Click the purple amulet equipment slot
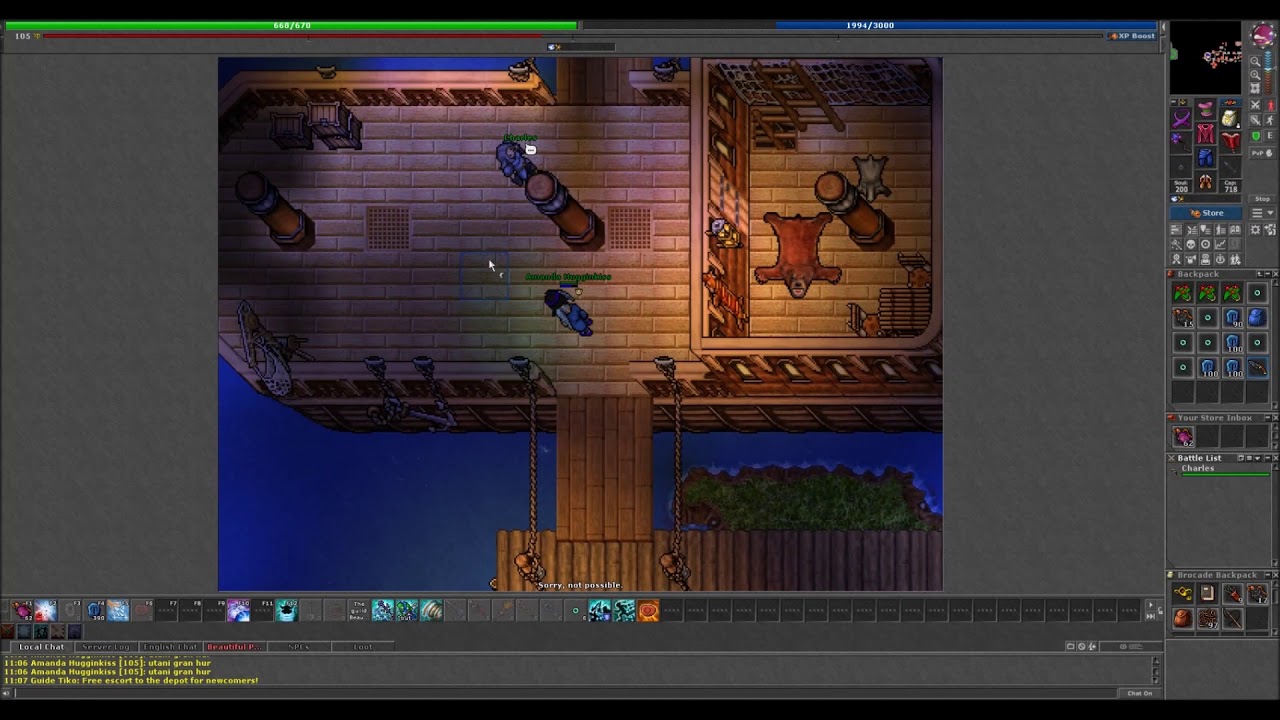Image resolution: width=1280 pixels, height=720 pixels. [1182, 117]
